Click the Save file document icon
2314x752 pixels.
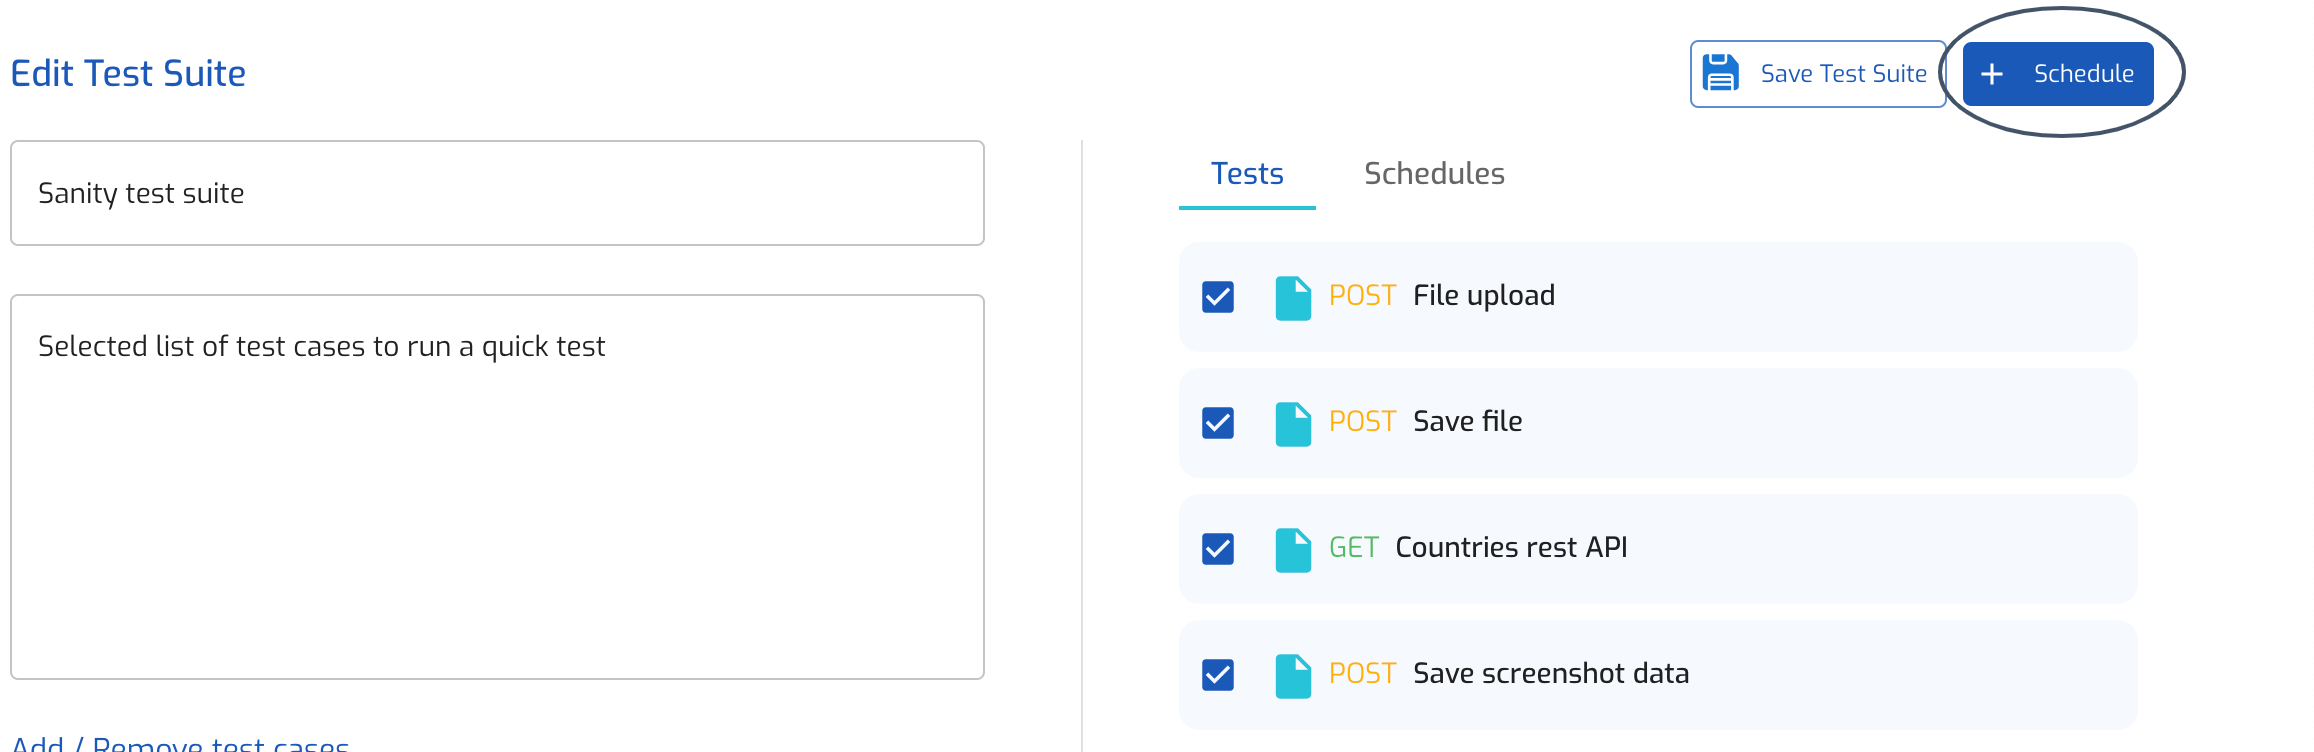click(x=1293, y=424)
